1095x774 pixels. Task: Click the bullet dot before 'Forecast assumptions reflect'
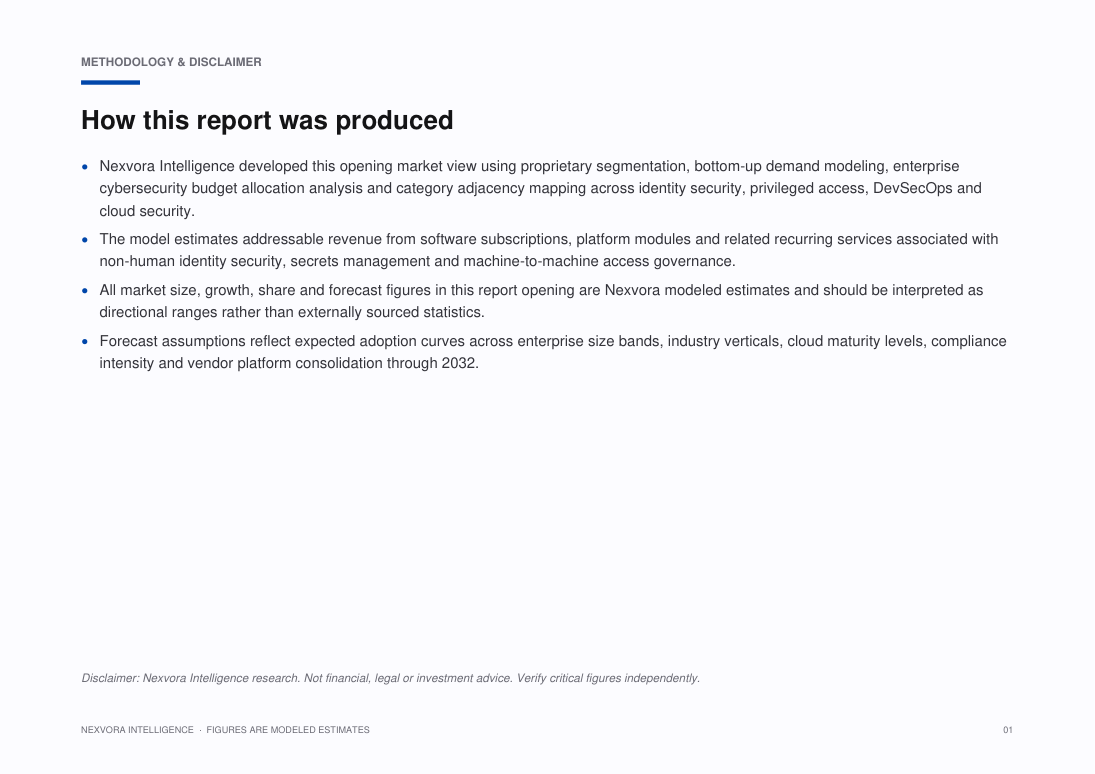85,341
